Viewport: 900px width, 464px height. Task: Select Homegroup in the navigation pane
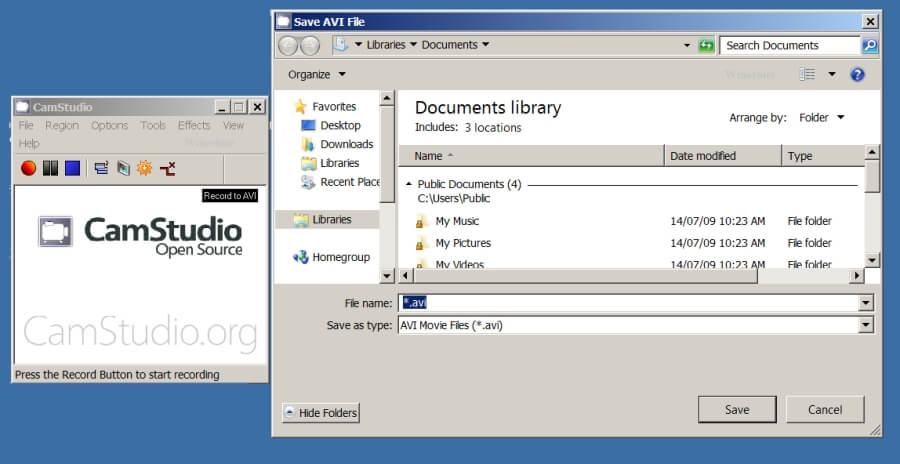pyautogui.click(x=341, y=257)
